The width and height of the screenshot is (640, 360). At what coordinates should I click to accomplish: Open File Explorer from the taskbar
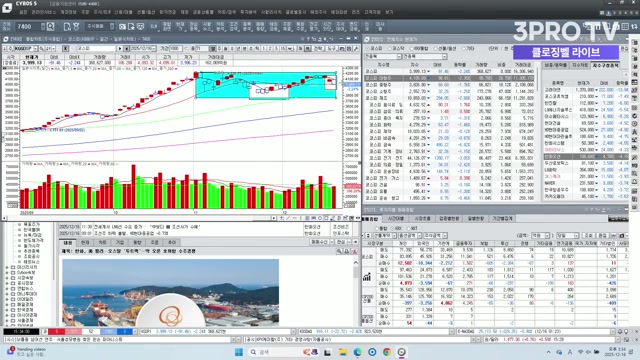(x=343, y=352)
